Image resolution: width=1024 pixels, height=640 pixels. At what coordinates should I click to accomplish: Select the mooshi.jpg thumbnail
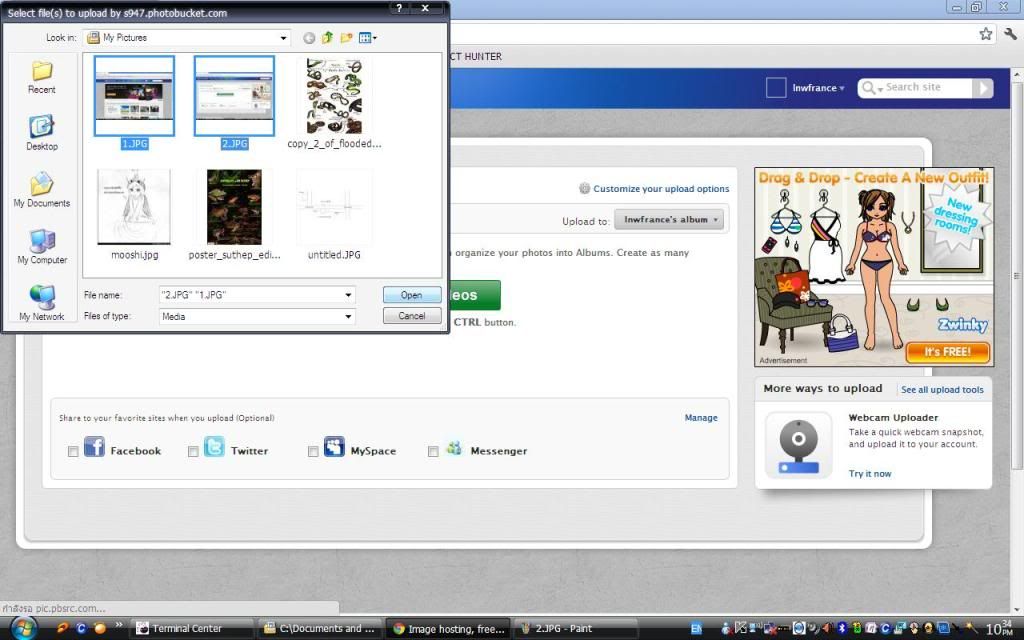[134, 208]
